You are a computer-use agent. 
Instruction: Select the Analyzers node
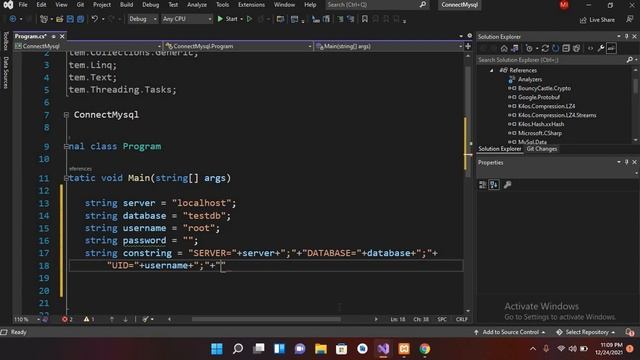(x=530, y=79)
